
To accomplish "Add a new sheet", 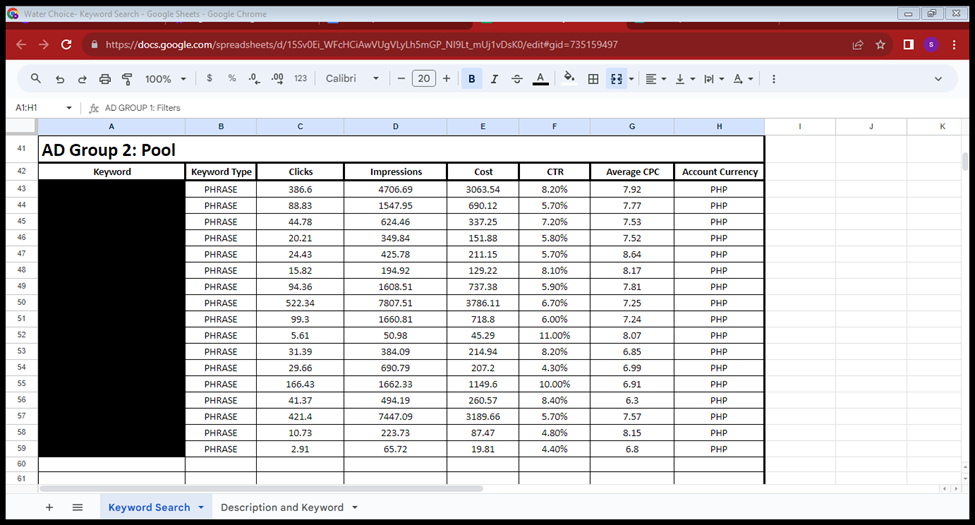I will (x=49, y=508).
